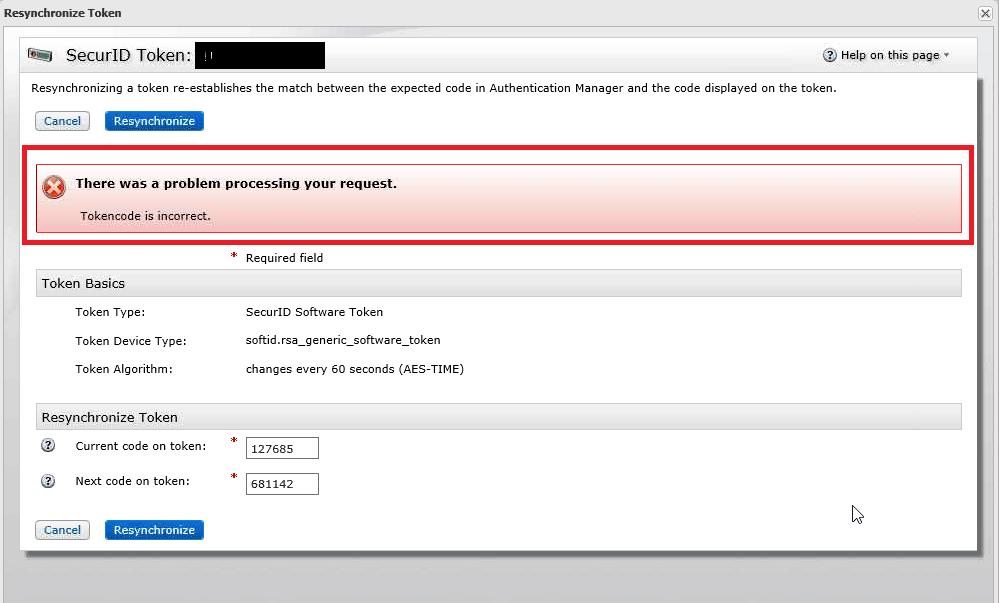Focus the Current code on token field
The image size is (999, 603).
[282, 448]
